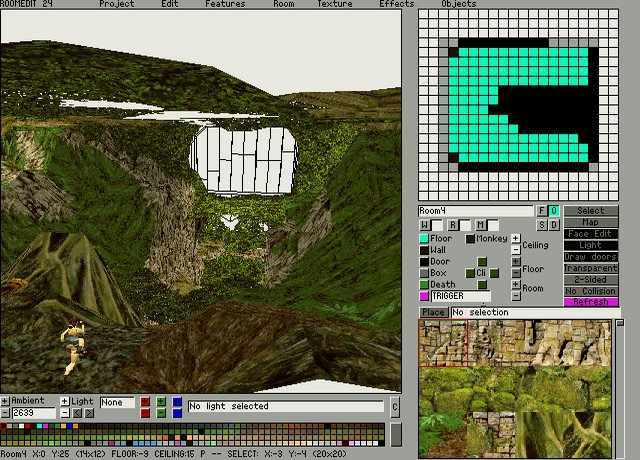Click the Box tile button
The image size is (640, 460).
[x=424, y=273]
